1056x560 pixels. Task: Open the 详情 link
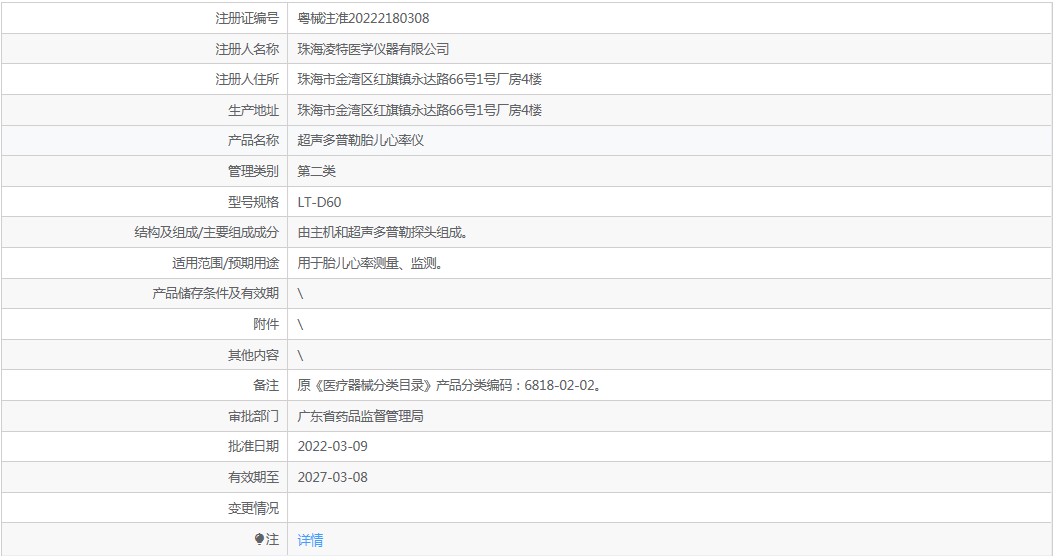click(310, 540)
